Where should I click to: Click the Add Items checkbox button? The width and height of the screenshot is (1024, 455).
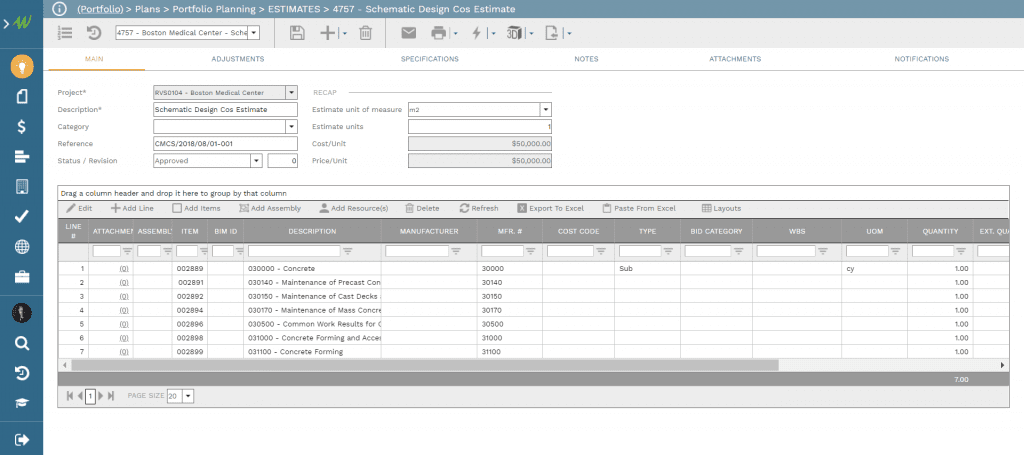[197, 208]
